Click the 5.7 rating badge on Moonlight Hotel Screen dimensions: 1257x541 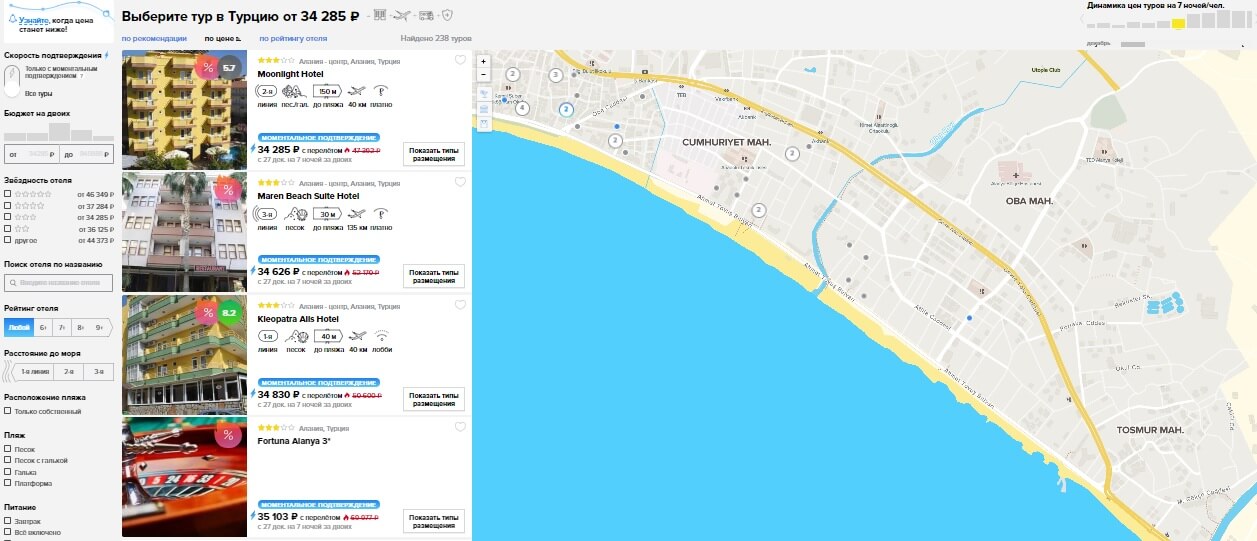(x=230, y=68)
